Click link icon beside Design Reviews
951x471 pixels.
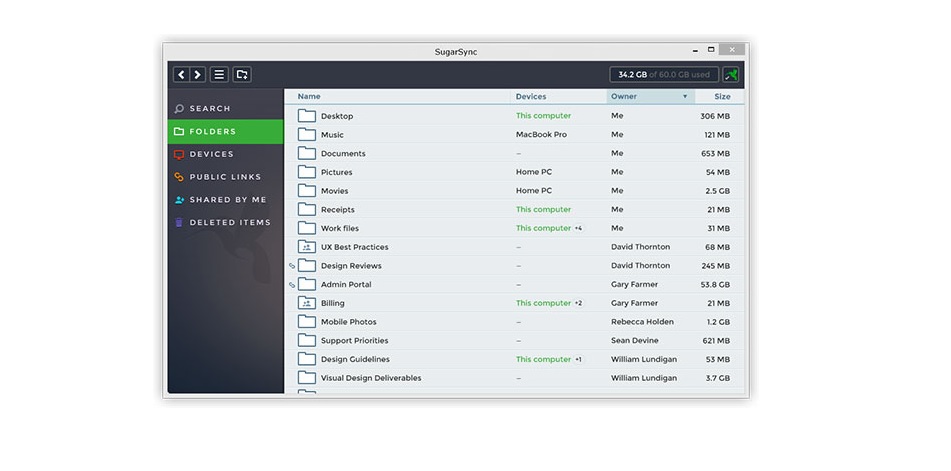(292, 266)
